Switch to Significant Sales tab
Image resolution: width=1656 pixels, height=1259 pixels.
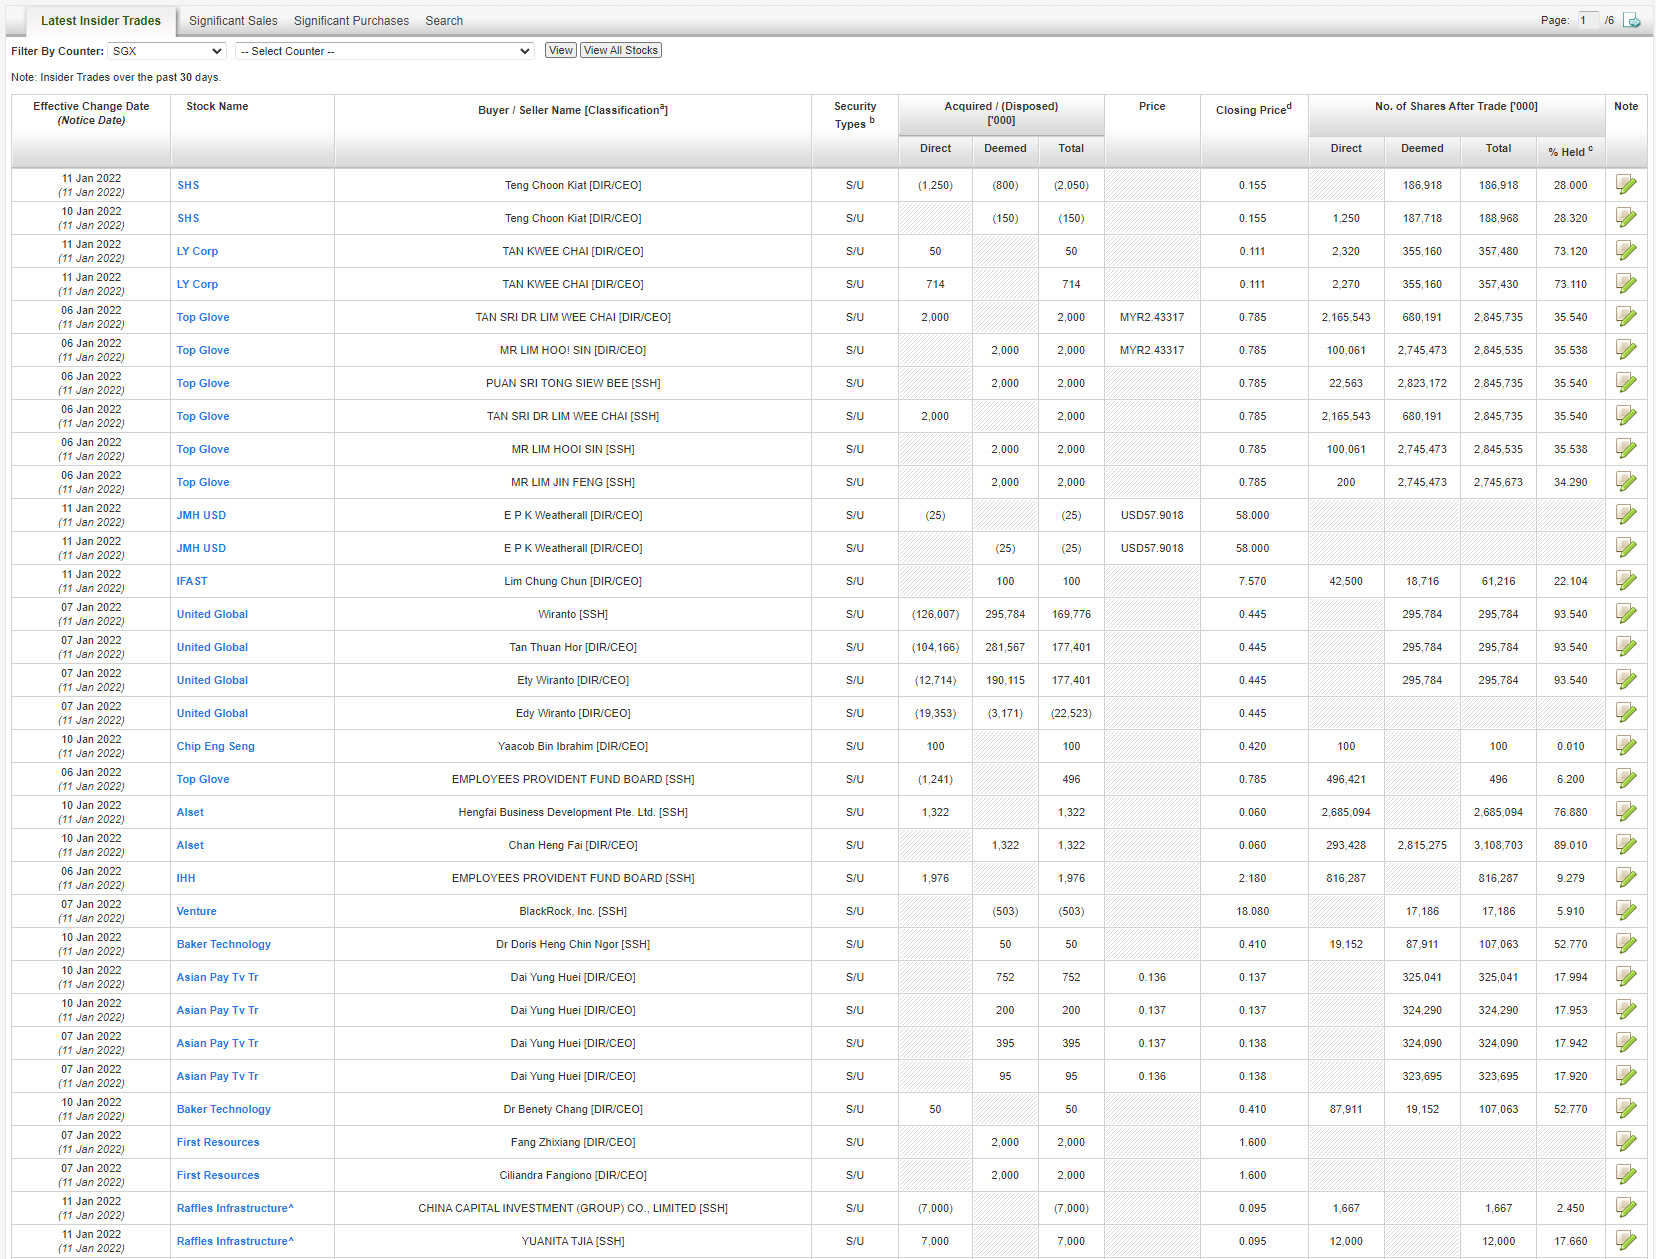(x=233, y=21)
